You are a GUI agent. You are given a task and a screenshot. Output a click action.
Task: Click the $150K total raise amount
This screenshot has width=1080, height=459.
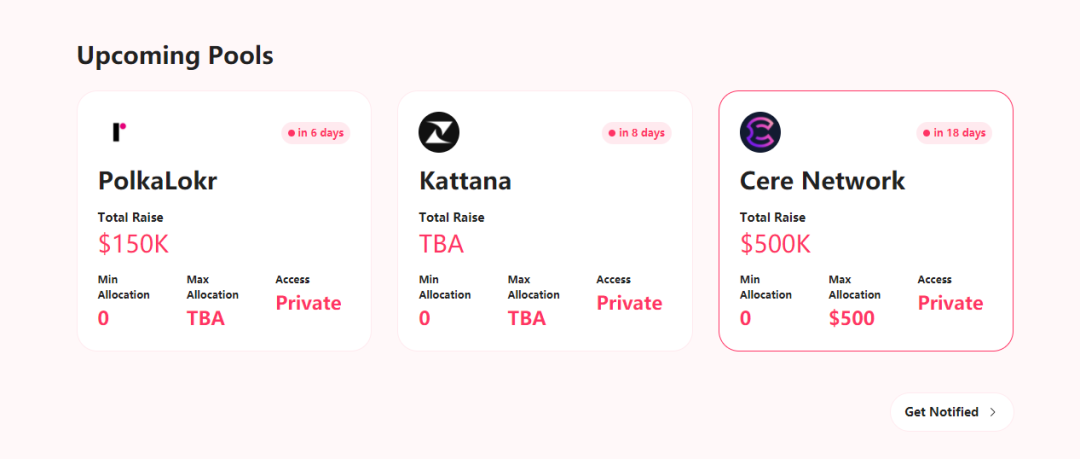(x=134, y=244)
